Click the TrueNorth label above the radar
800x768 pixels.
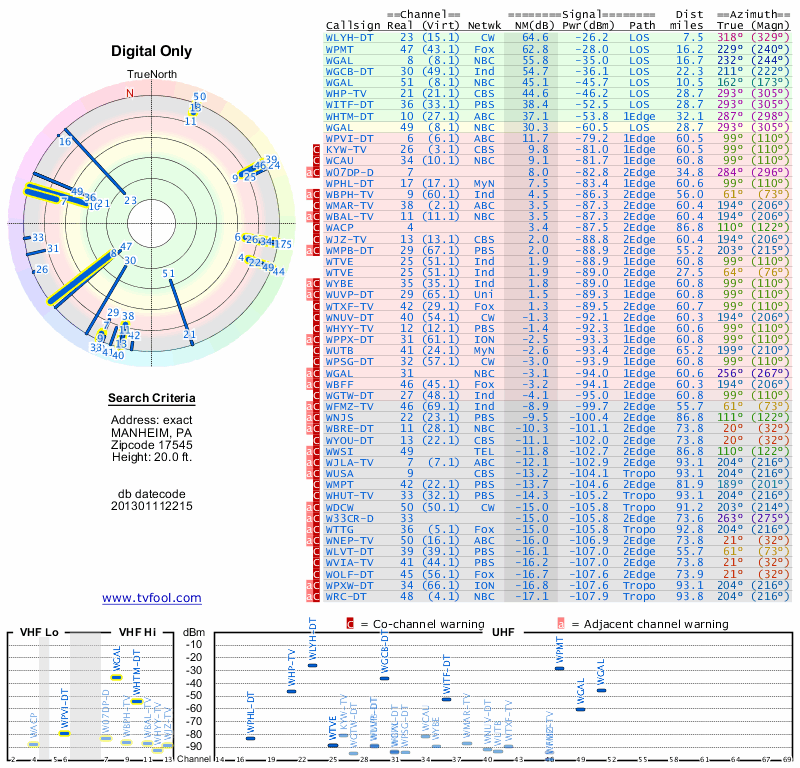152,75
